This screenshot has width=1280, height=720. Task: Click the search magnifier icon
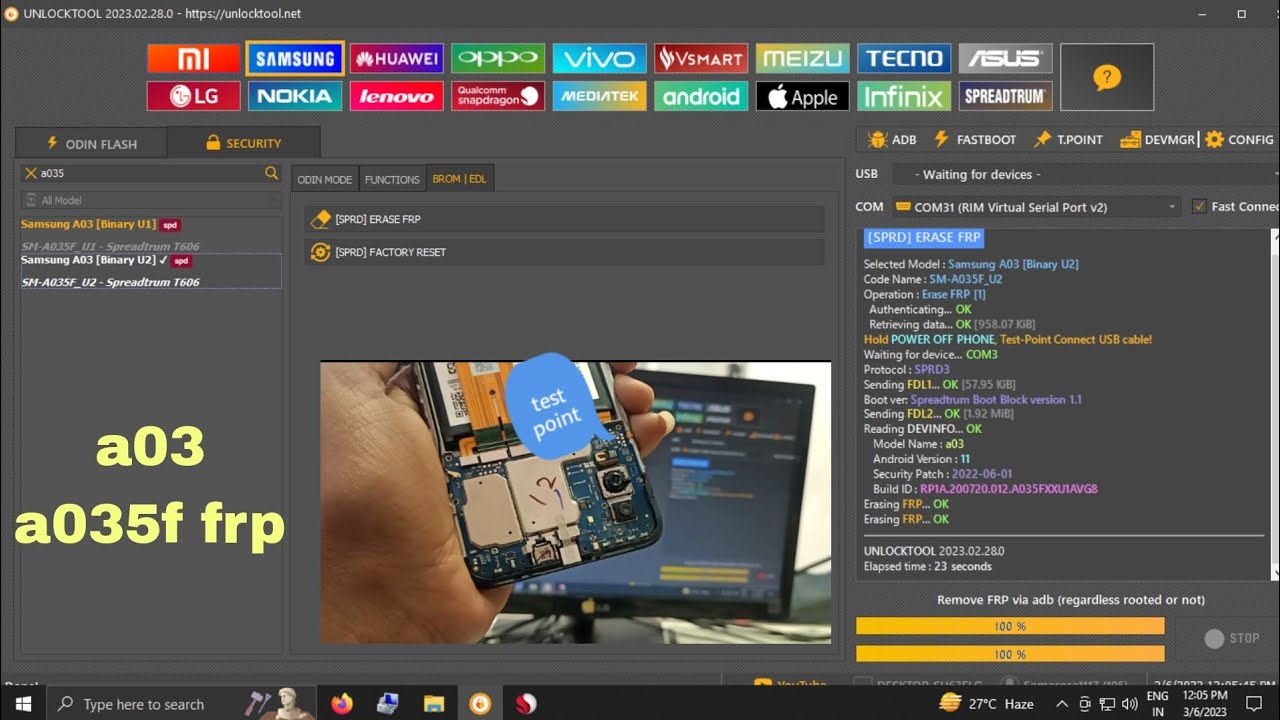pyautogui.click(x=271, y=173)
